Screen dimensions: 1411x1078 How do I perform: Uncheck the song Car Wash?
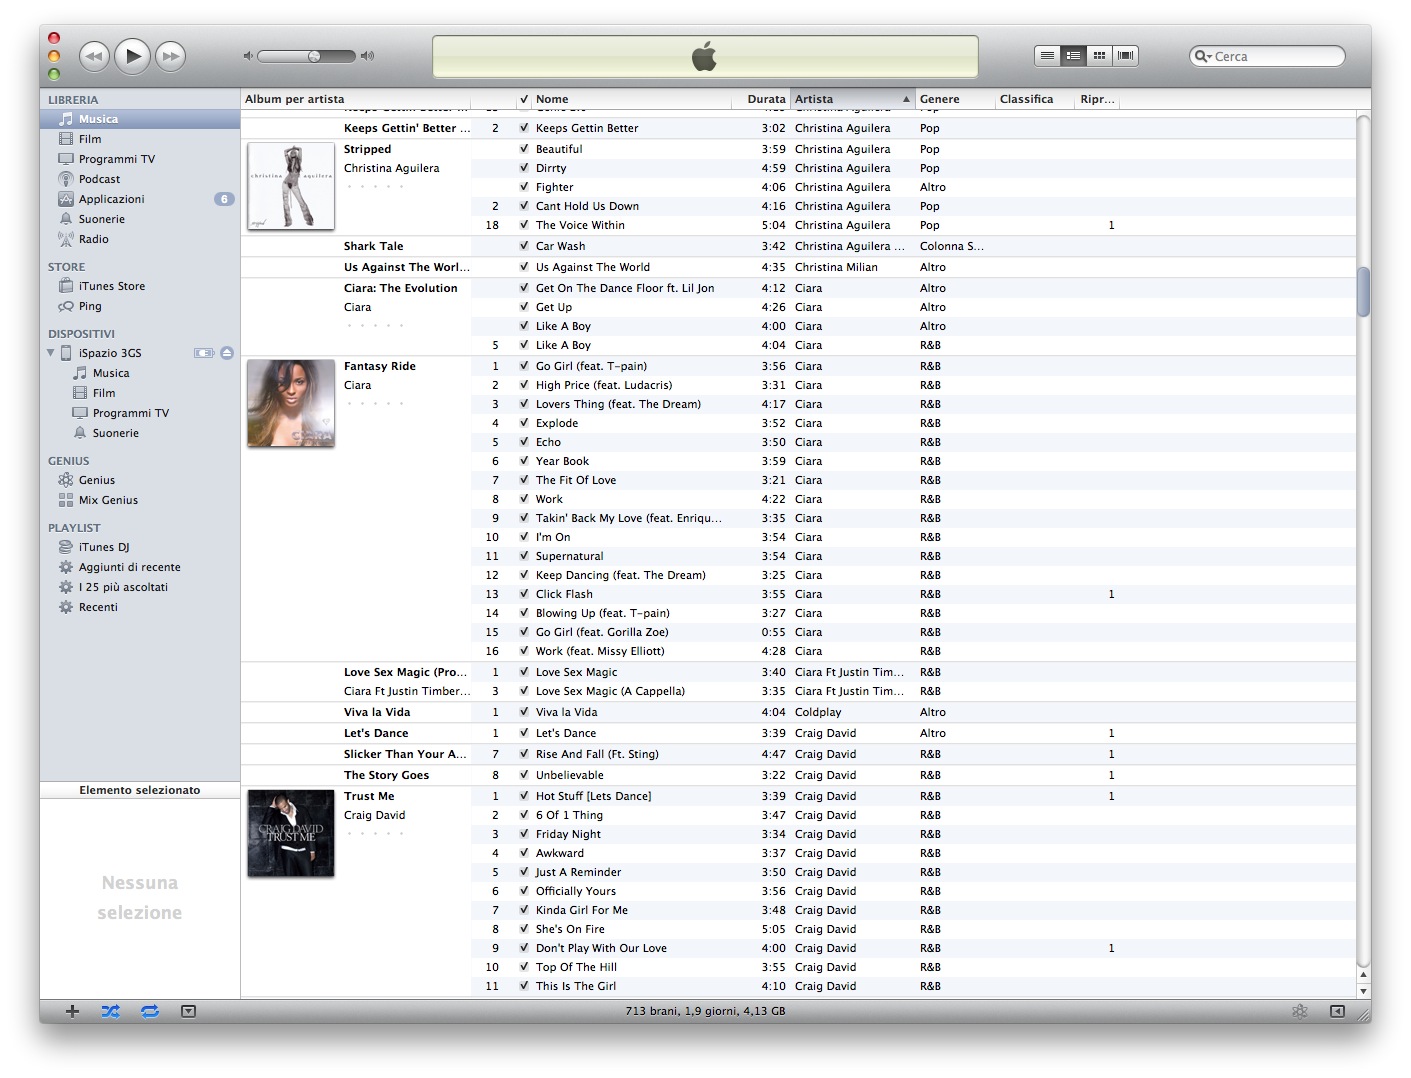click(524, 246)
